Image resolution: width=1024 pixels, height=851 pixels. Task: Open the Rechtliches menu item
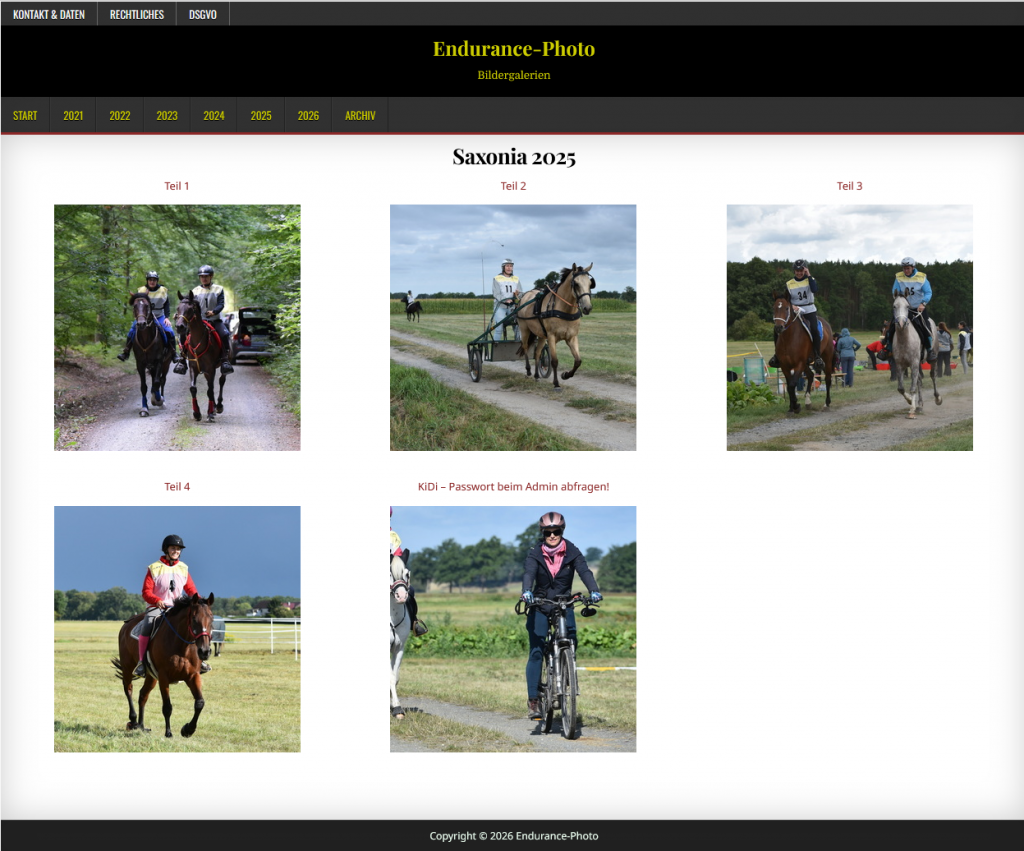[137, 14]
